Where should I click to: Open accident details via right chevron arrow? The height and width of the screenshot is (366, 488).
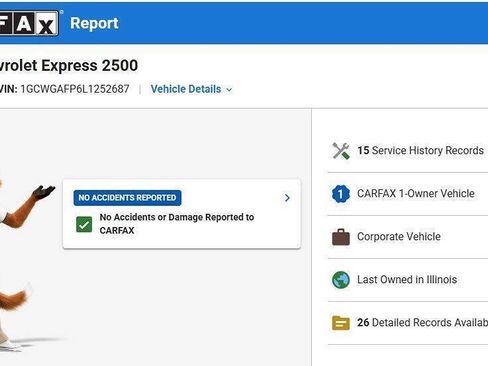click(287, 198)
